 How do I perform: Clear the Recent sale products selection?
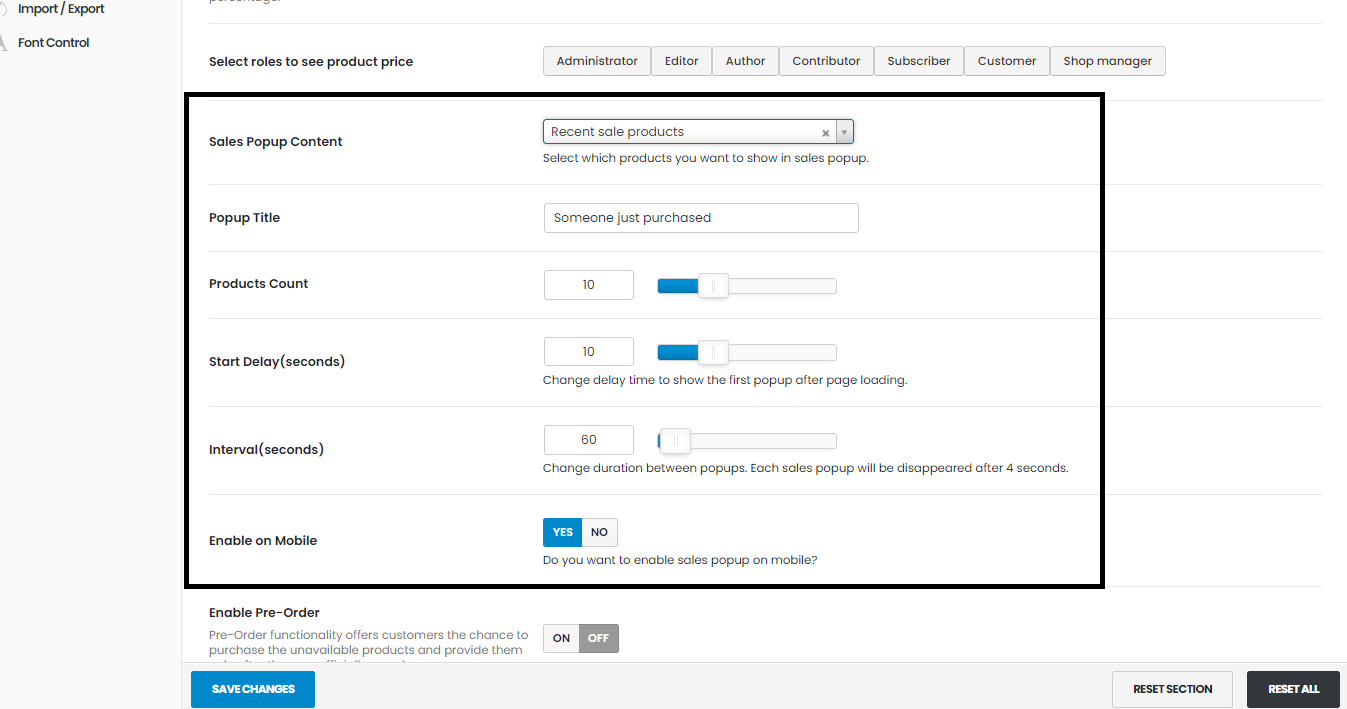click(826, 133)
